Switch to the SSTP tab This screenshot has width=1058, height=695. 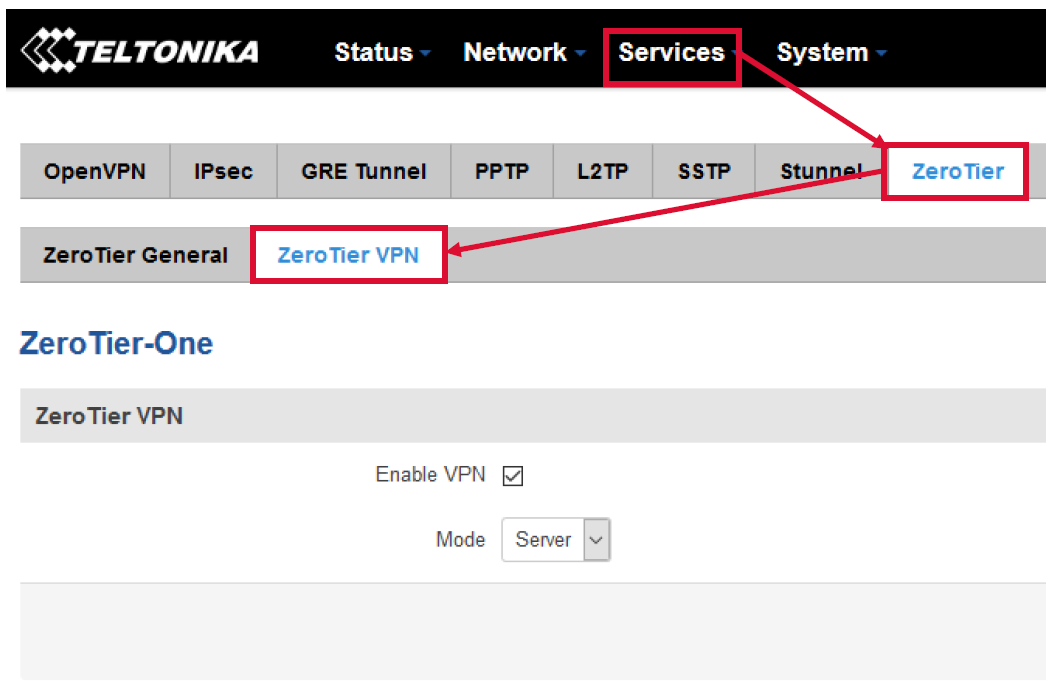(x=704, y=171)
